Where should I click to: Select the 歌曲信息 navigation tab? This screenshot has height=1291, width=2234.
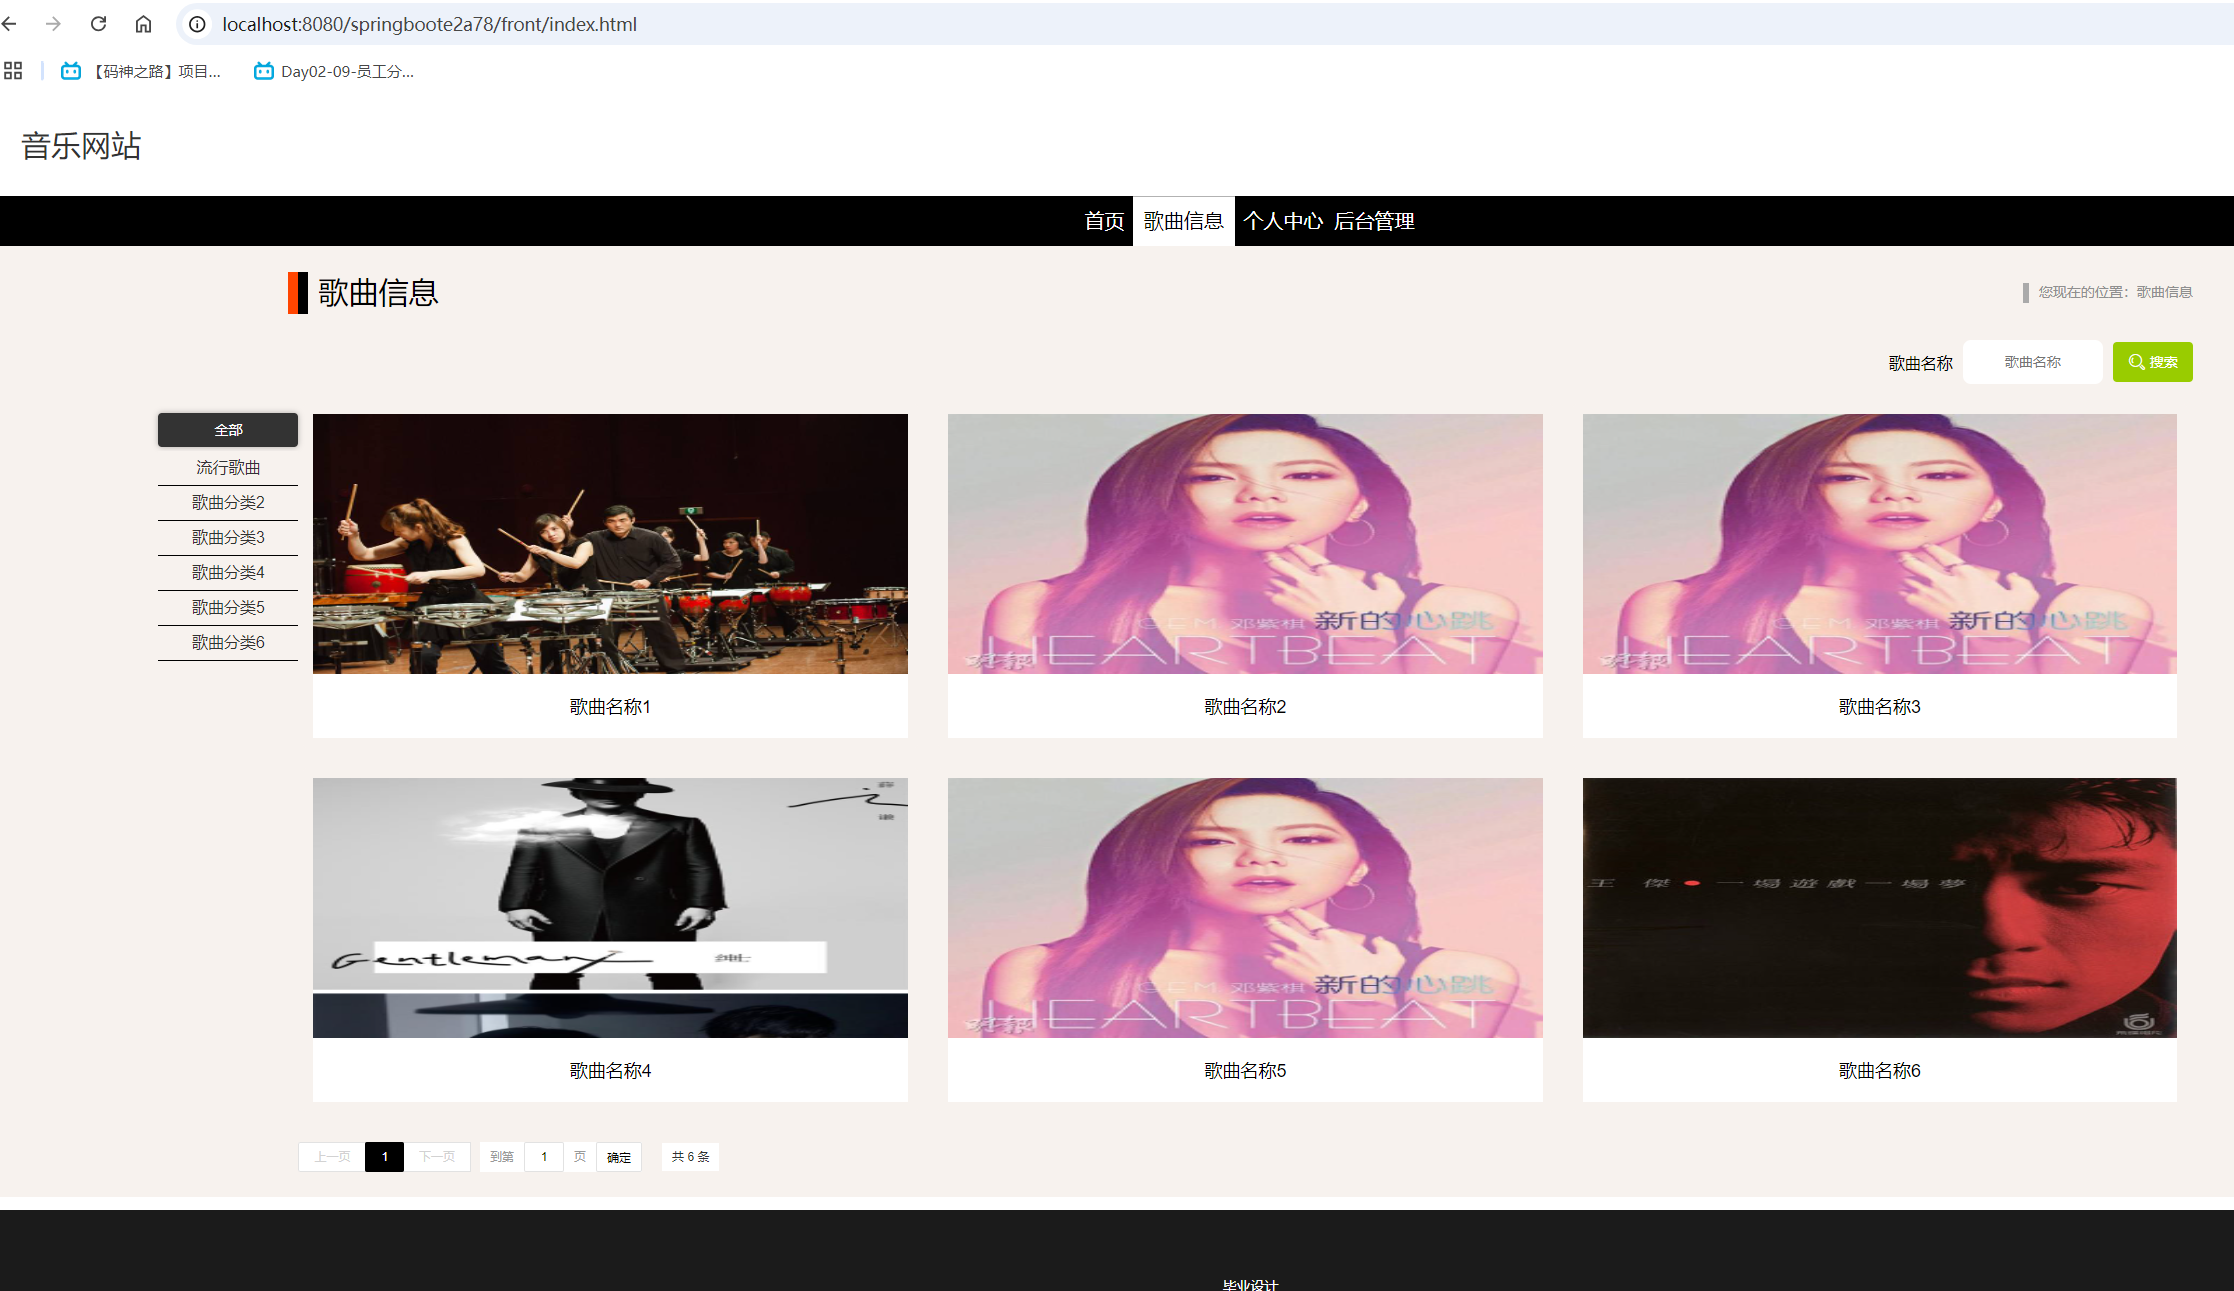[1184, 221]
